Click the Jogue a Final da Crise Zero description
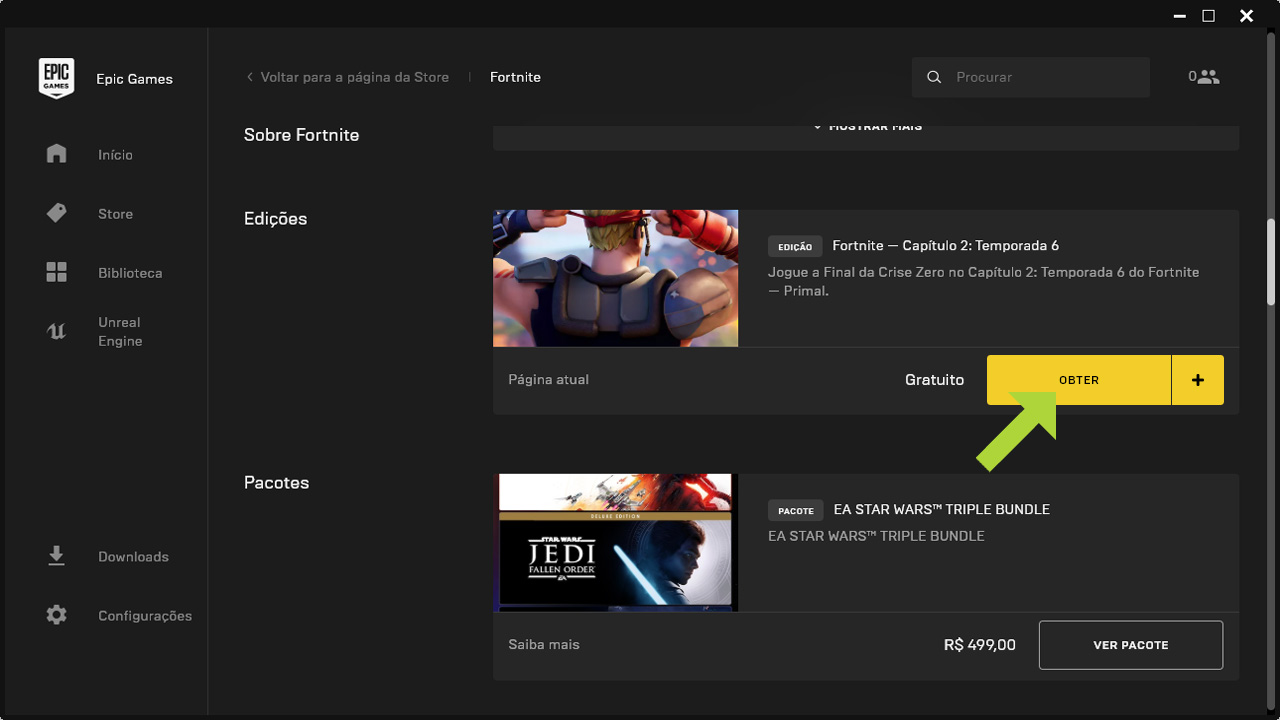 (983, 282)
